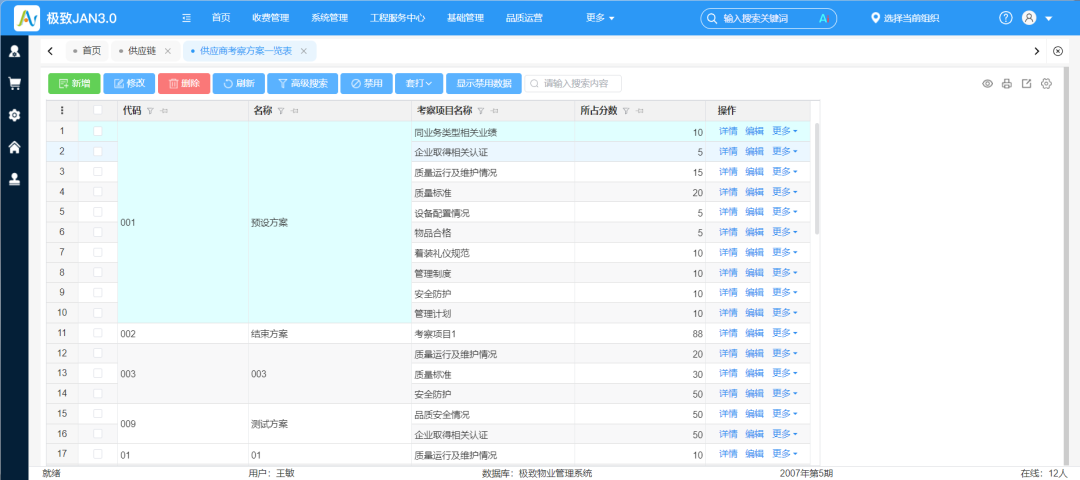Click the 修改 button
Viewport: 1080px width, 480px height.
[x=129, y=84]
